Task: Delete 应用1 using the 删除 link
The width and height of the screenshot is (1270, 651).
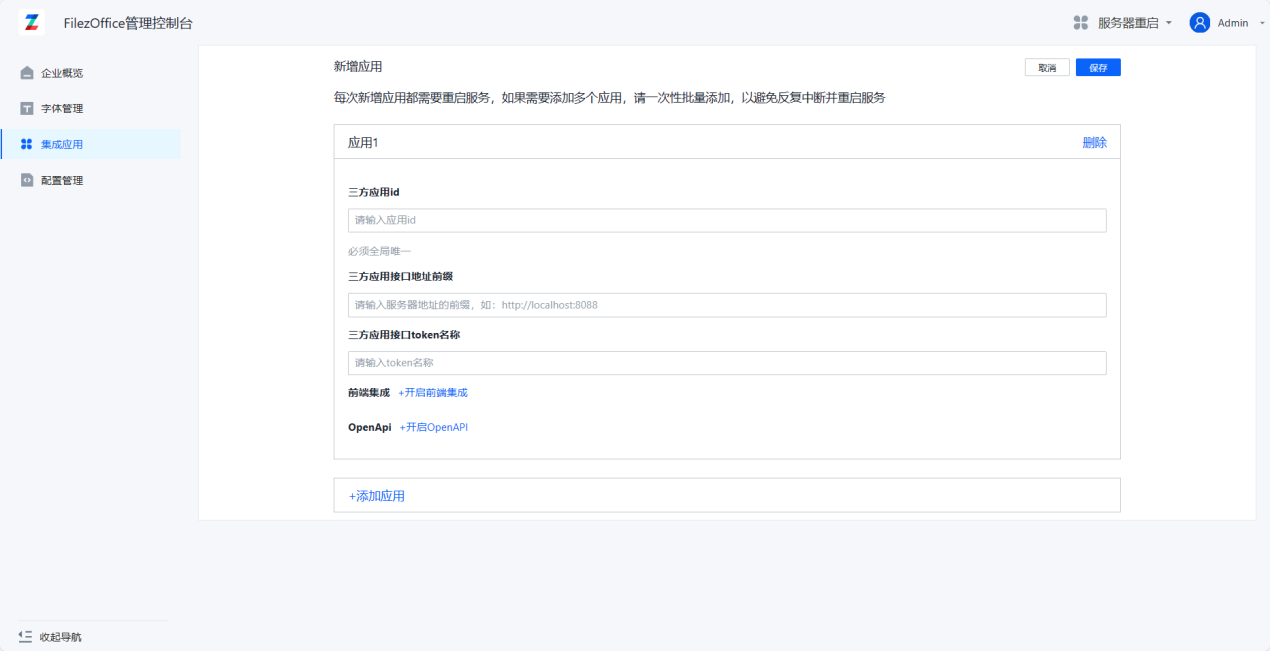Action: click(x=1094, y=142)
